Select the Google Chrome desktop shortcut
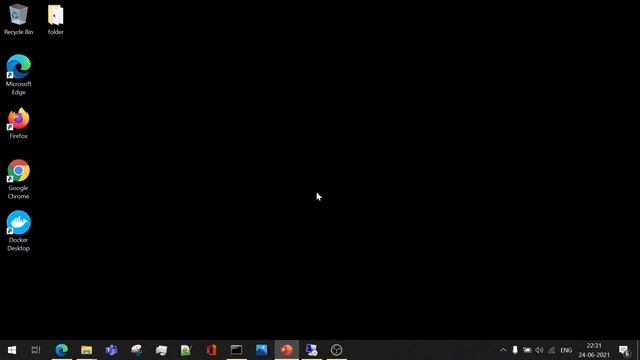640x360 pixels. coord(18,179)
